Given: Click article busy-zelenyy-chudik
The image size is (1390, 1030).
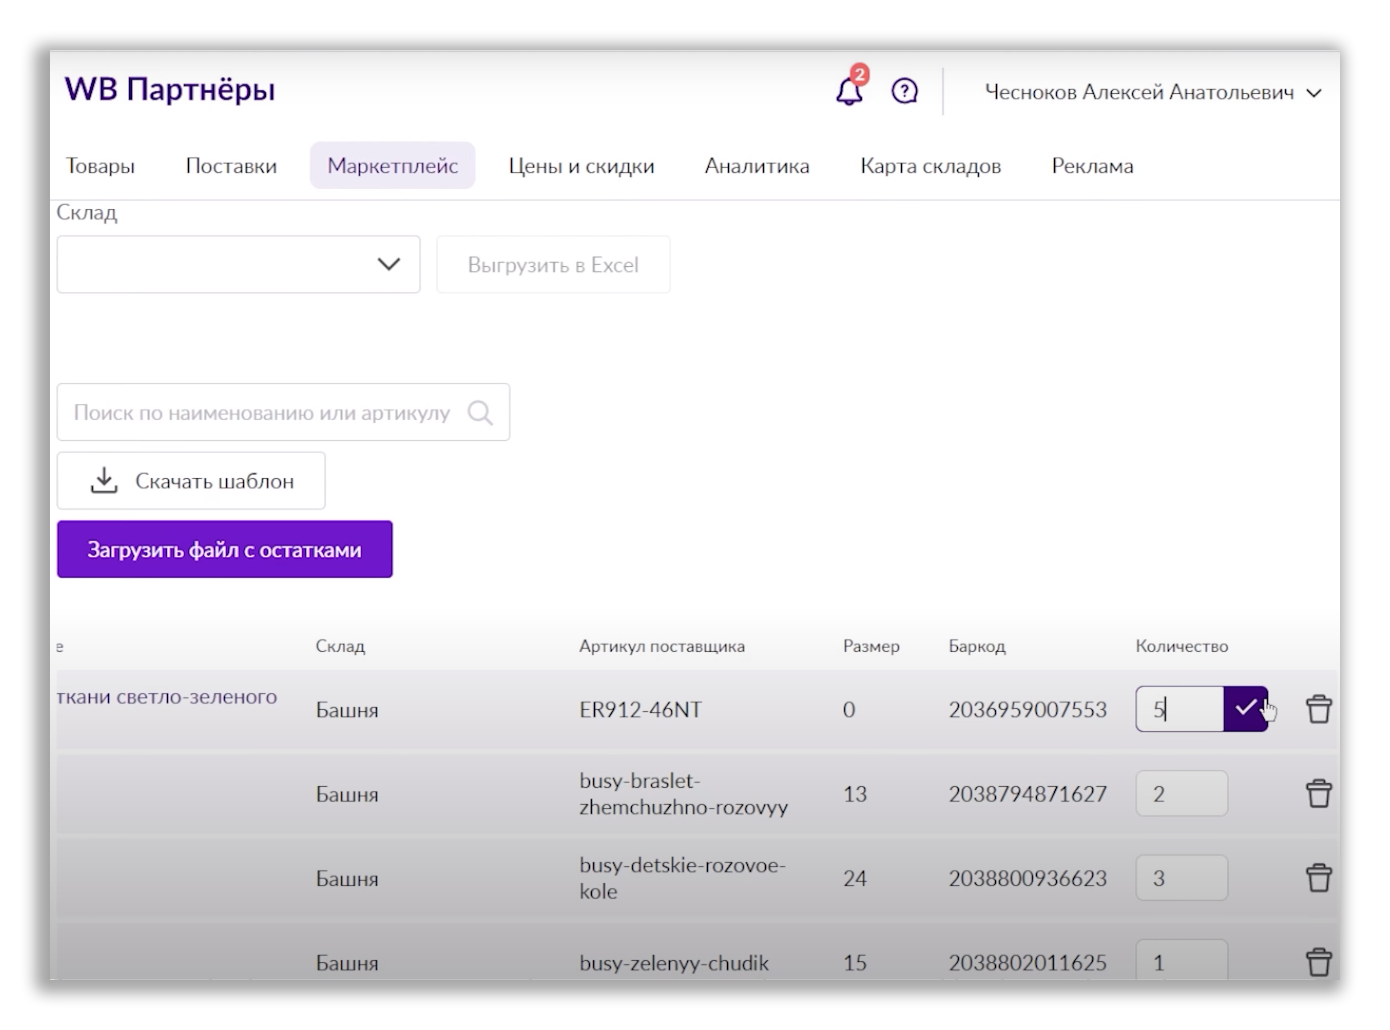Looking at the screenshot, I should click(x=674, y=963).
